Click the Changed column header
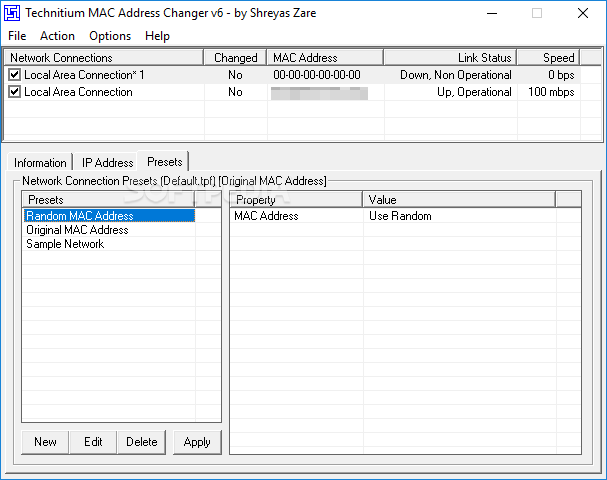Image resolution: width=607 pixels, height=480 pixels. [235, 58]
